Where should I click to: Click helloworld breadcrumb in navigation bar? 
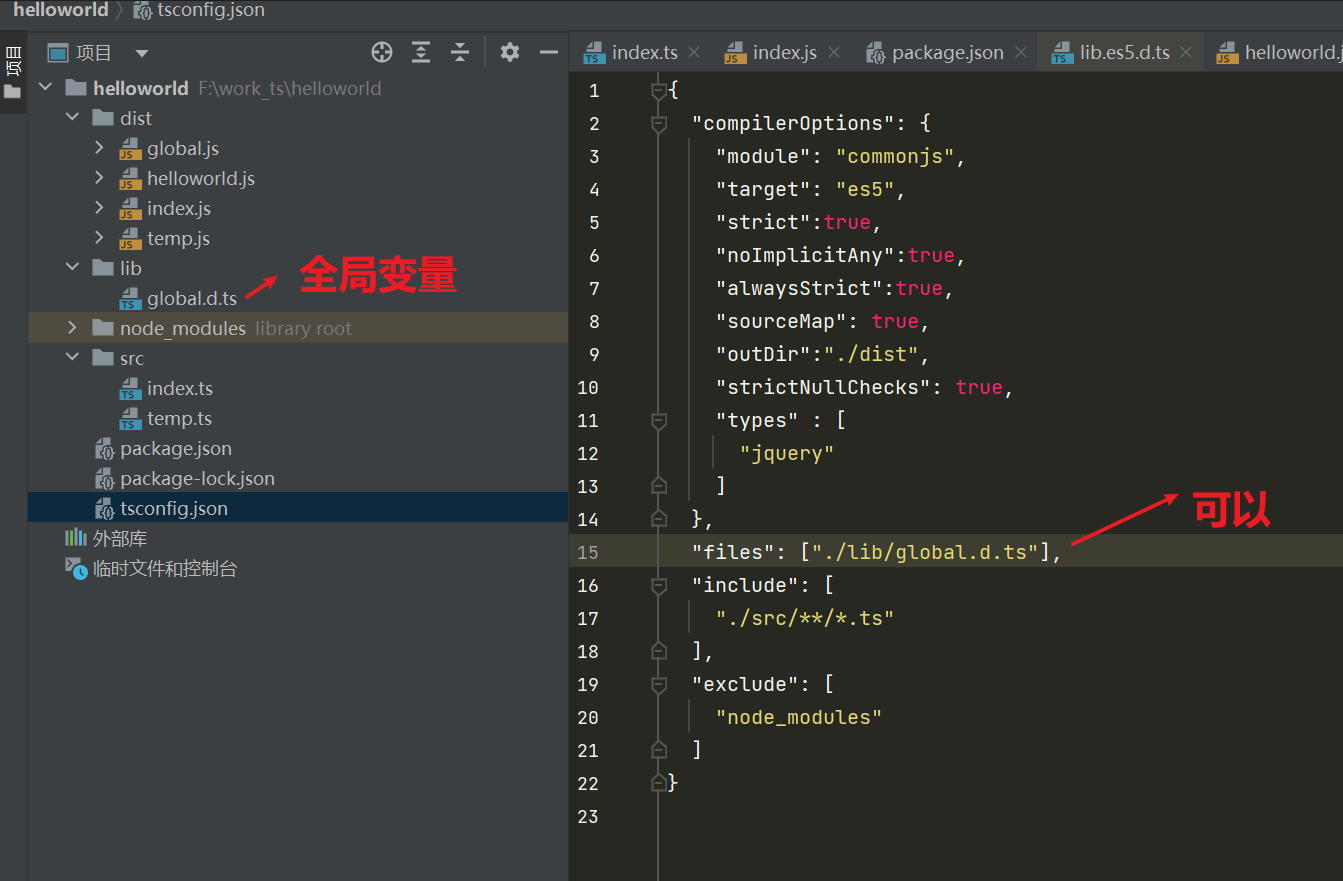coord(60,10)
